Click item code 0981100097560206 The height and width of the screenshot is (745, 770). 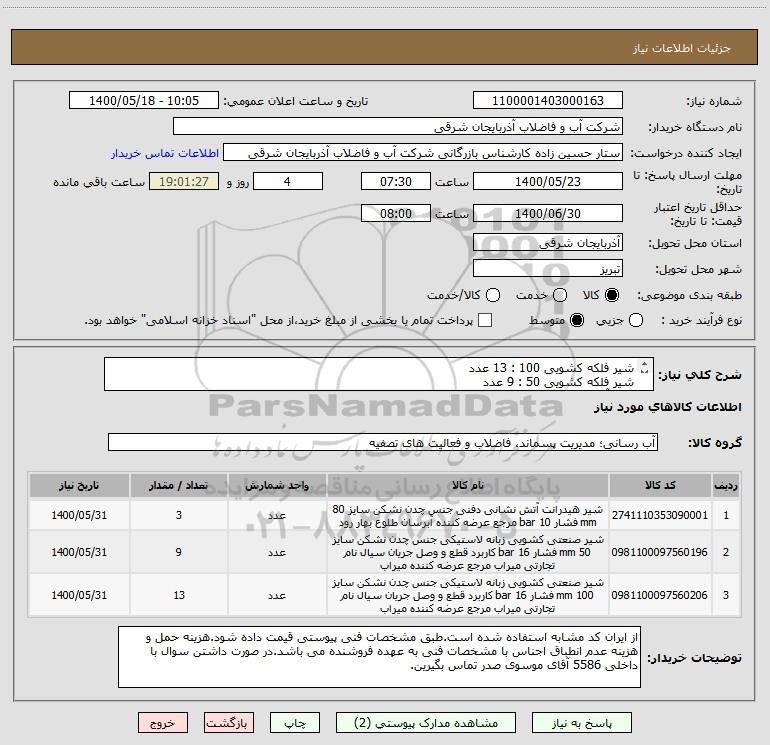[x=660, y=595]
